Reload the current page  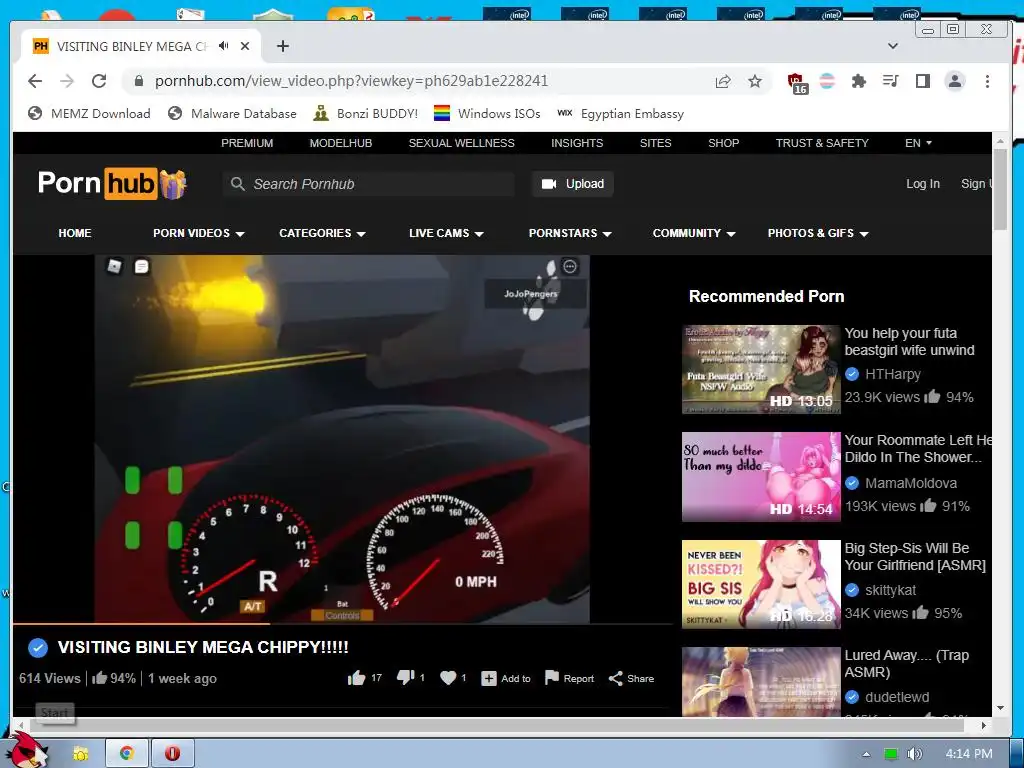[99, 81]
